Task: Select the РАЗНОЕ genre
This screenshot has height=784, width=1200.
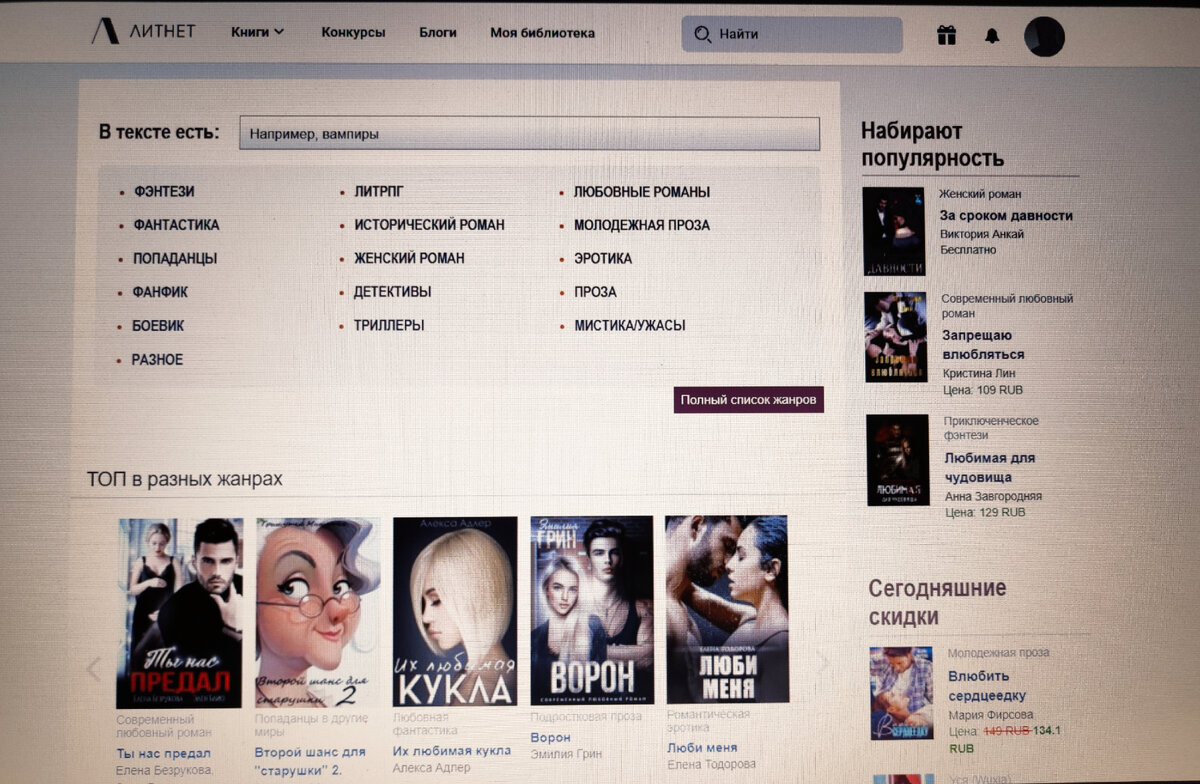Action: click(x=157, y=359)
